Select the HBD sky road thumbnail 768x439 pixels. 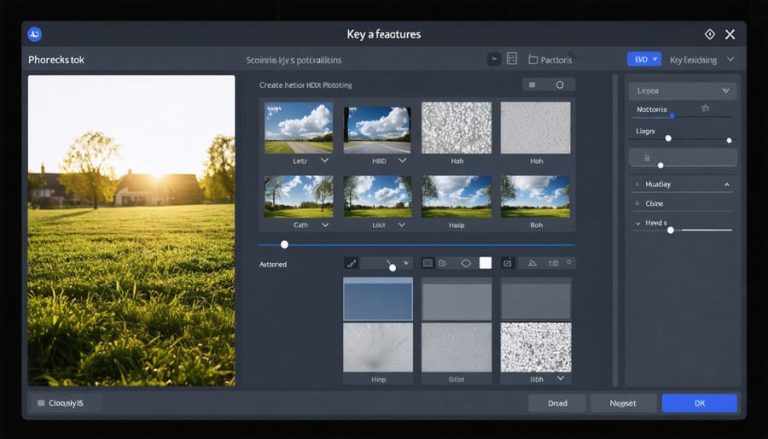[377, 130]
